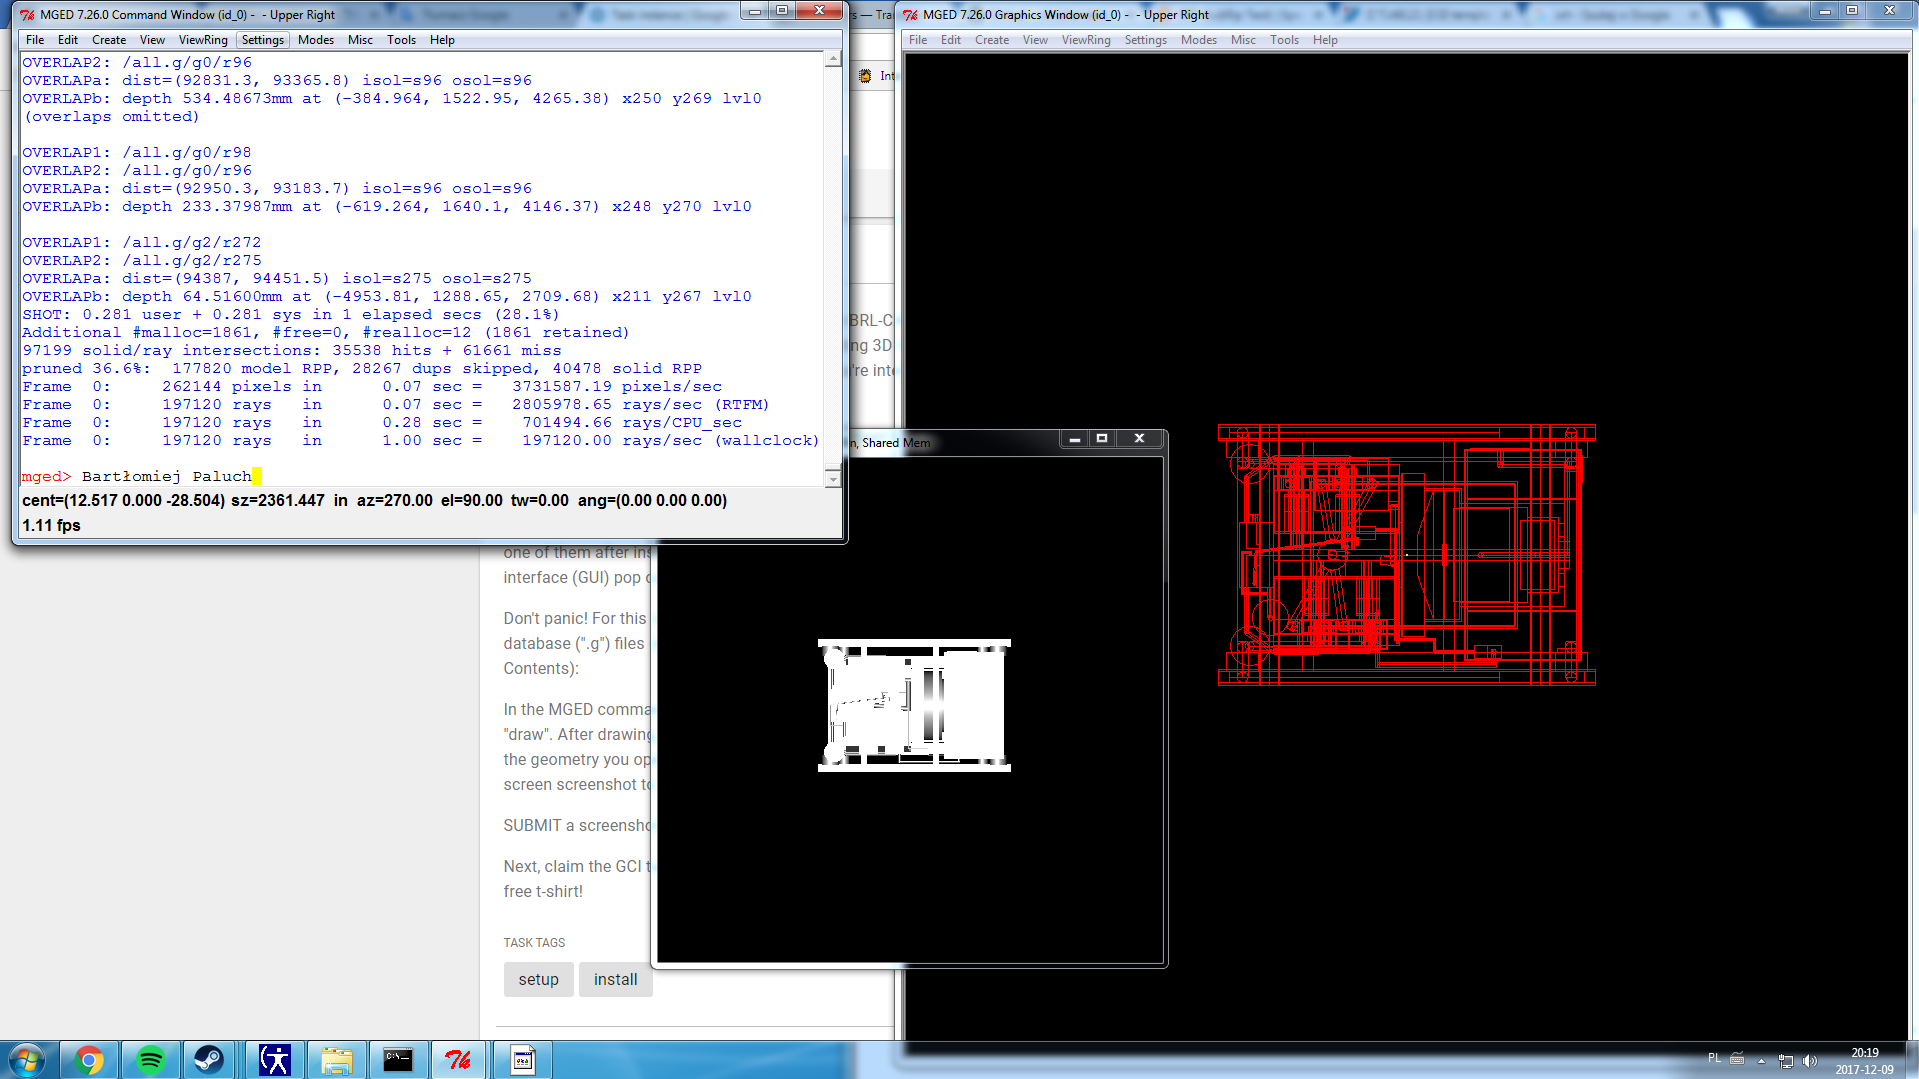Open File menu in Graphics Window
Viewport: 1919px width, 1079px height.
click(918, 40)
